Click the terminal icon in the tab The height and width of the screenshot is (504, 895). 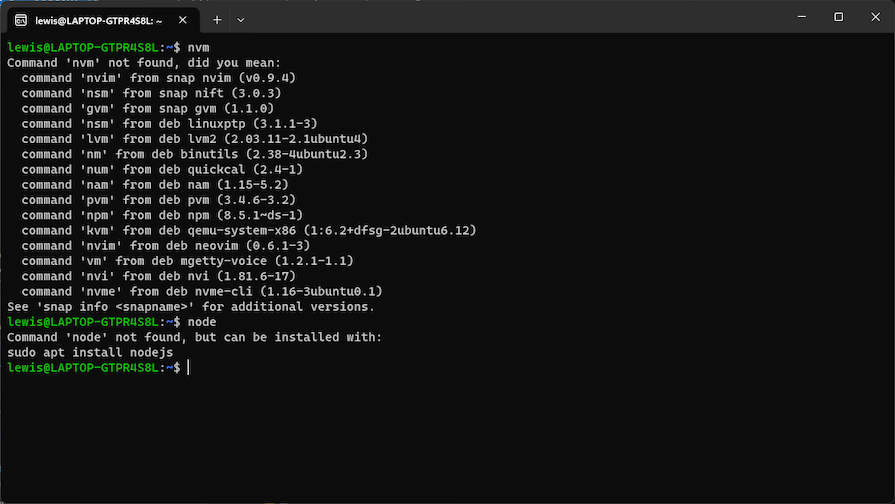(20, 19)
